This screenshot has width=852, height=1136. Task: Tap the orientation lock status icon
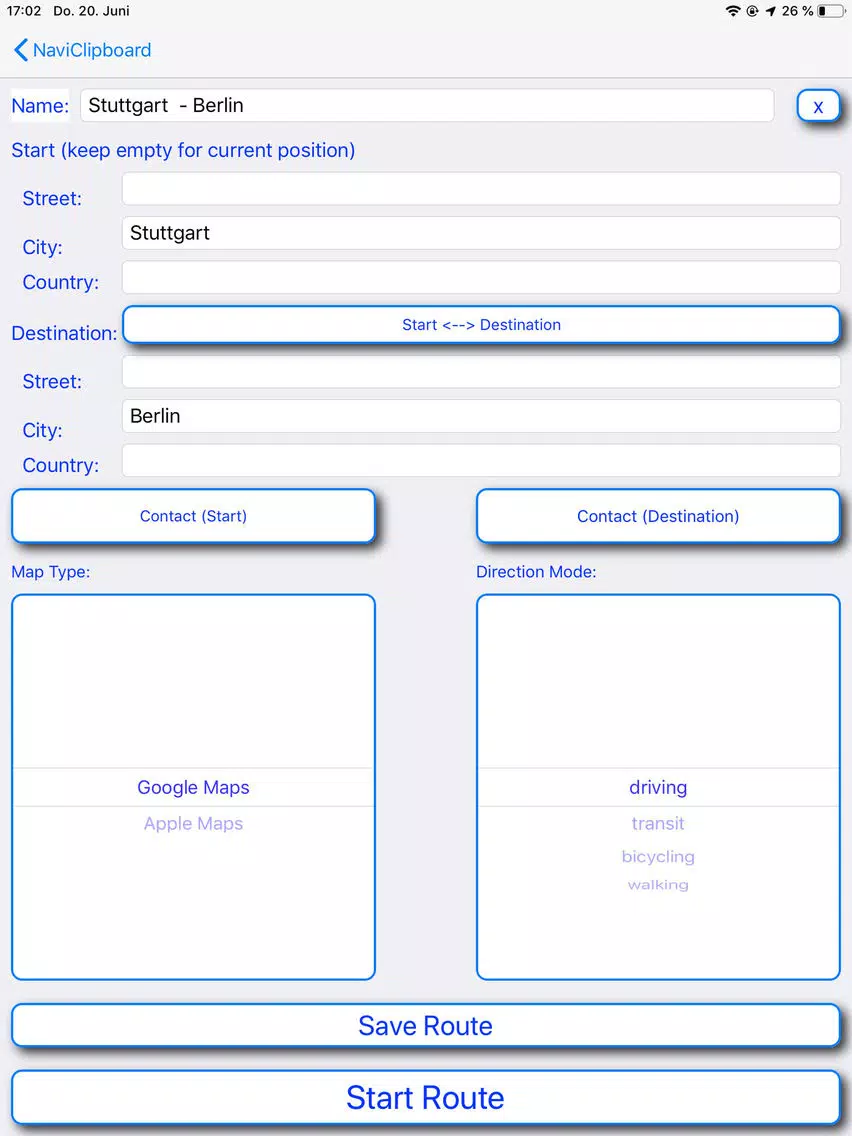[x=752, y=11]
